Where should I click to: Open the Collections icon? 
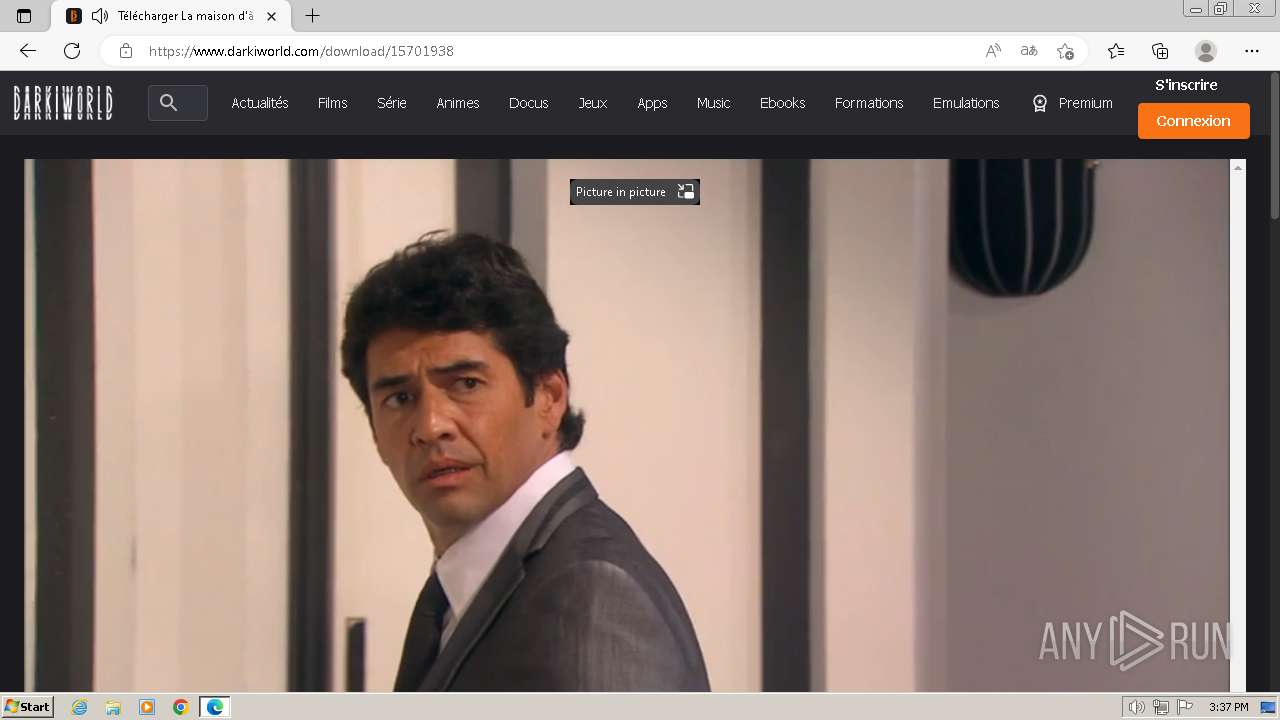[1160, 51]
